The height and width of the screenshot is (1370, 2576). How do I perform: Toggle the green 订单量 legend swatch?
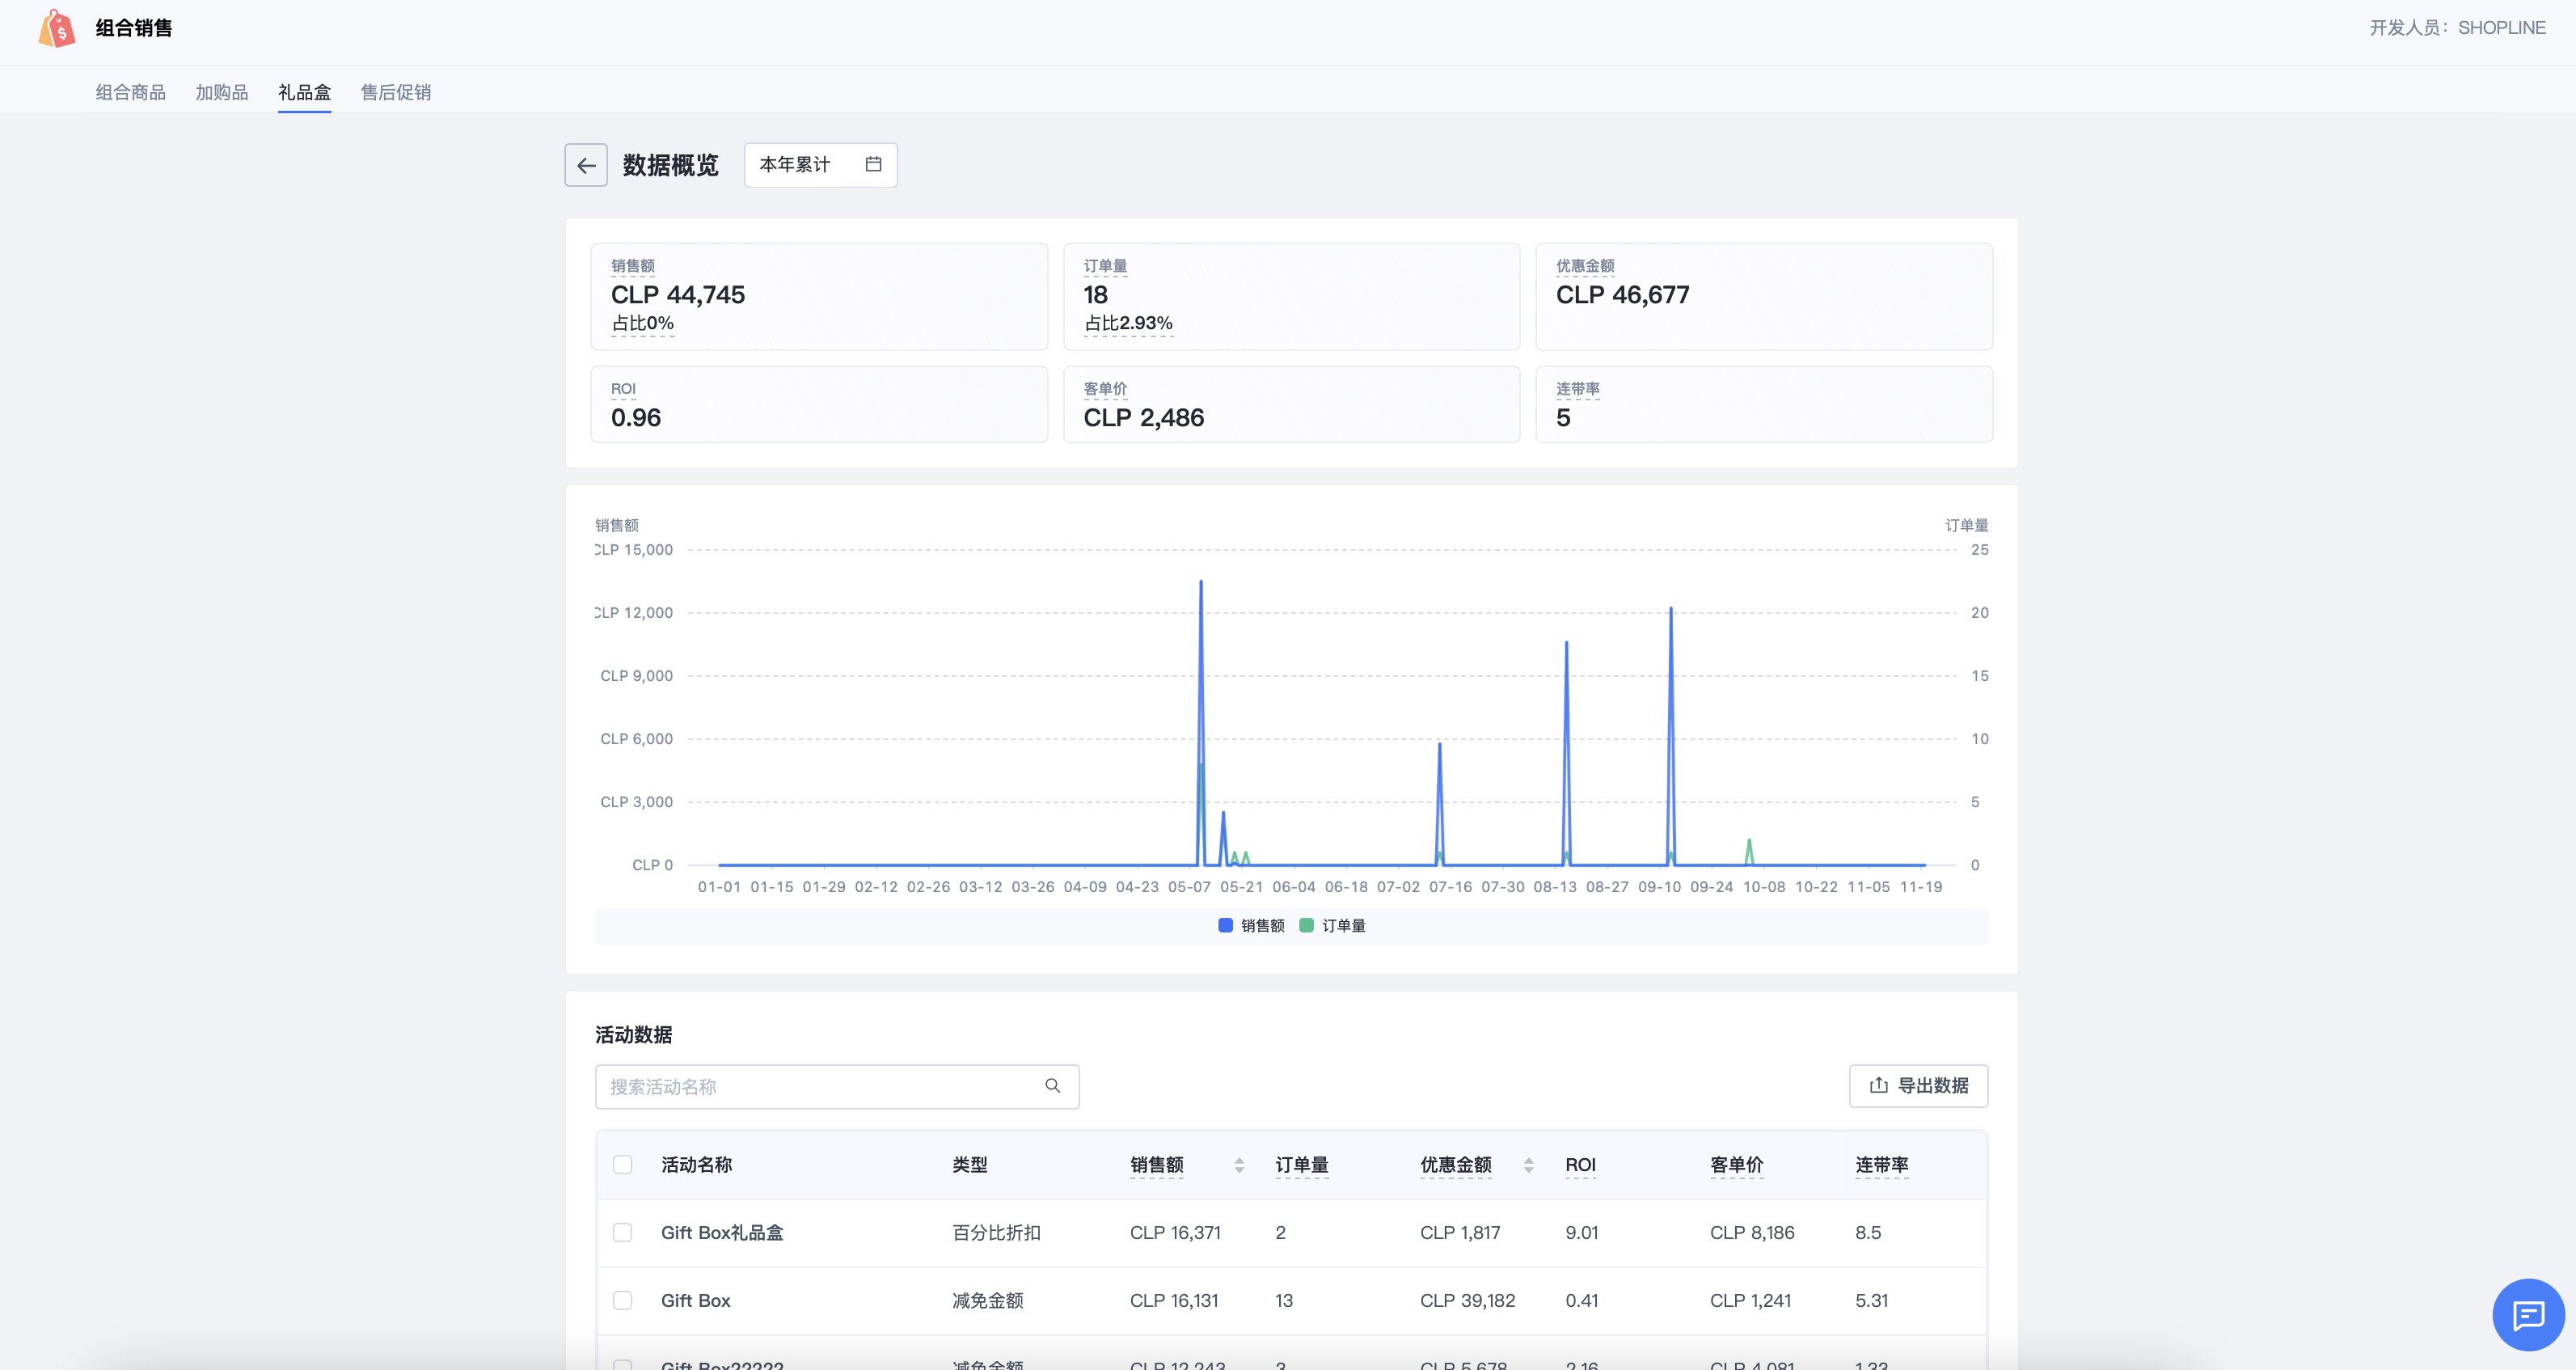point(1306,925)
